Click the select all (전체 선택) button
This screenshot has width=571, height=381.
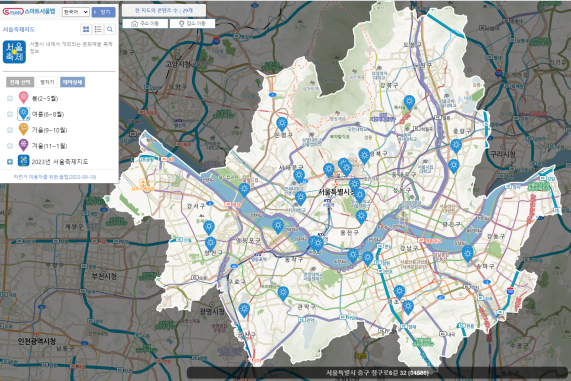coord(20,82)
